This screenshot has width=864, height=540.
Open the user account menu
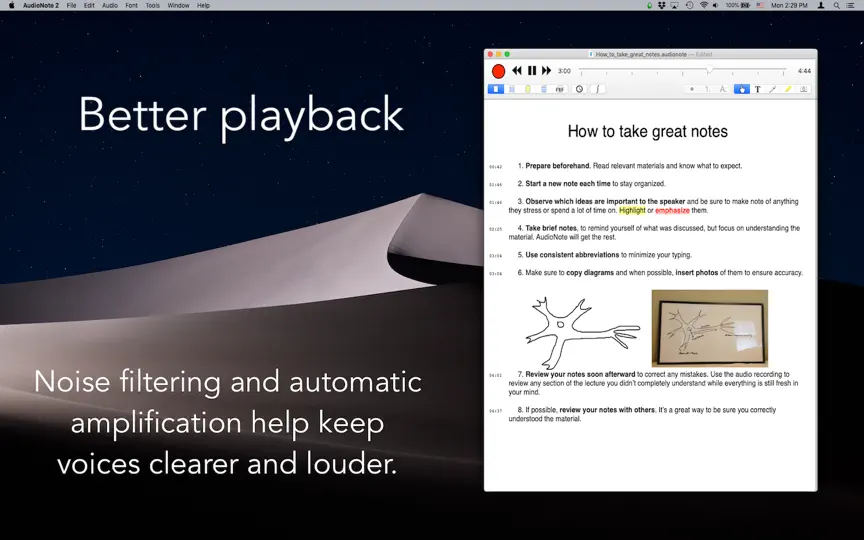point(821,6)
